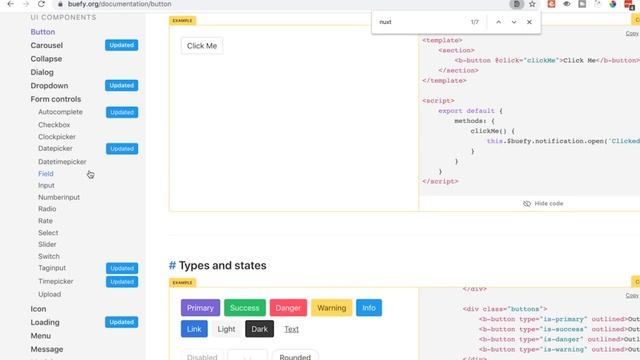The height and width of the screenshot is (360, 640).
Task: Open Collapse in the sidebar
Action: pyautogui.click(x=46, y=59)
